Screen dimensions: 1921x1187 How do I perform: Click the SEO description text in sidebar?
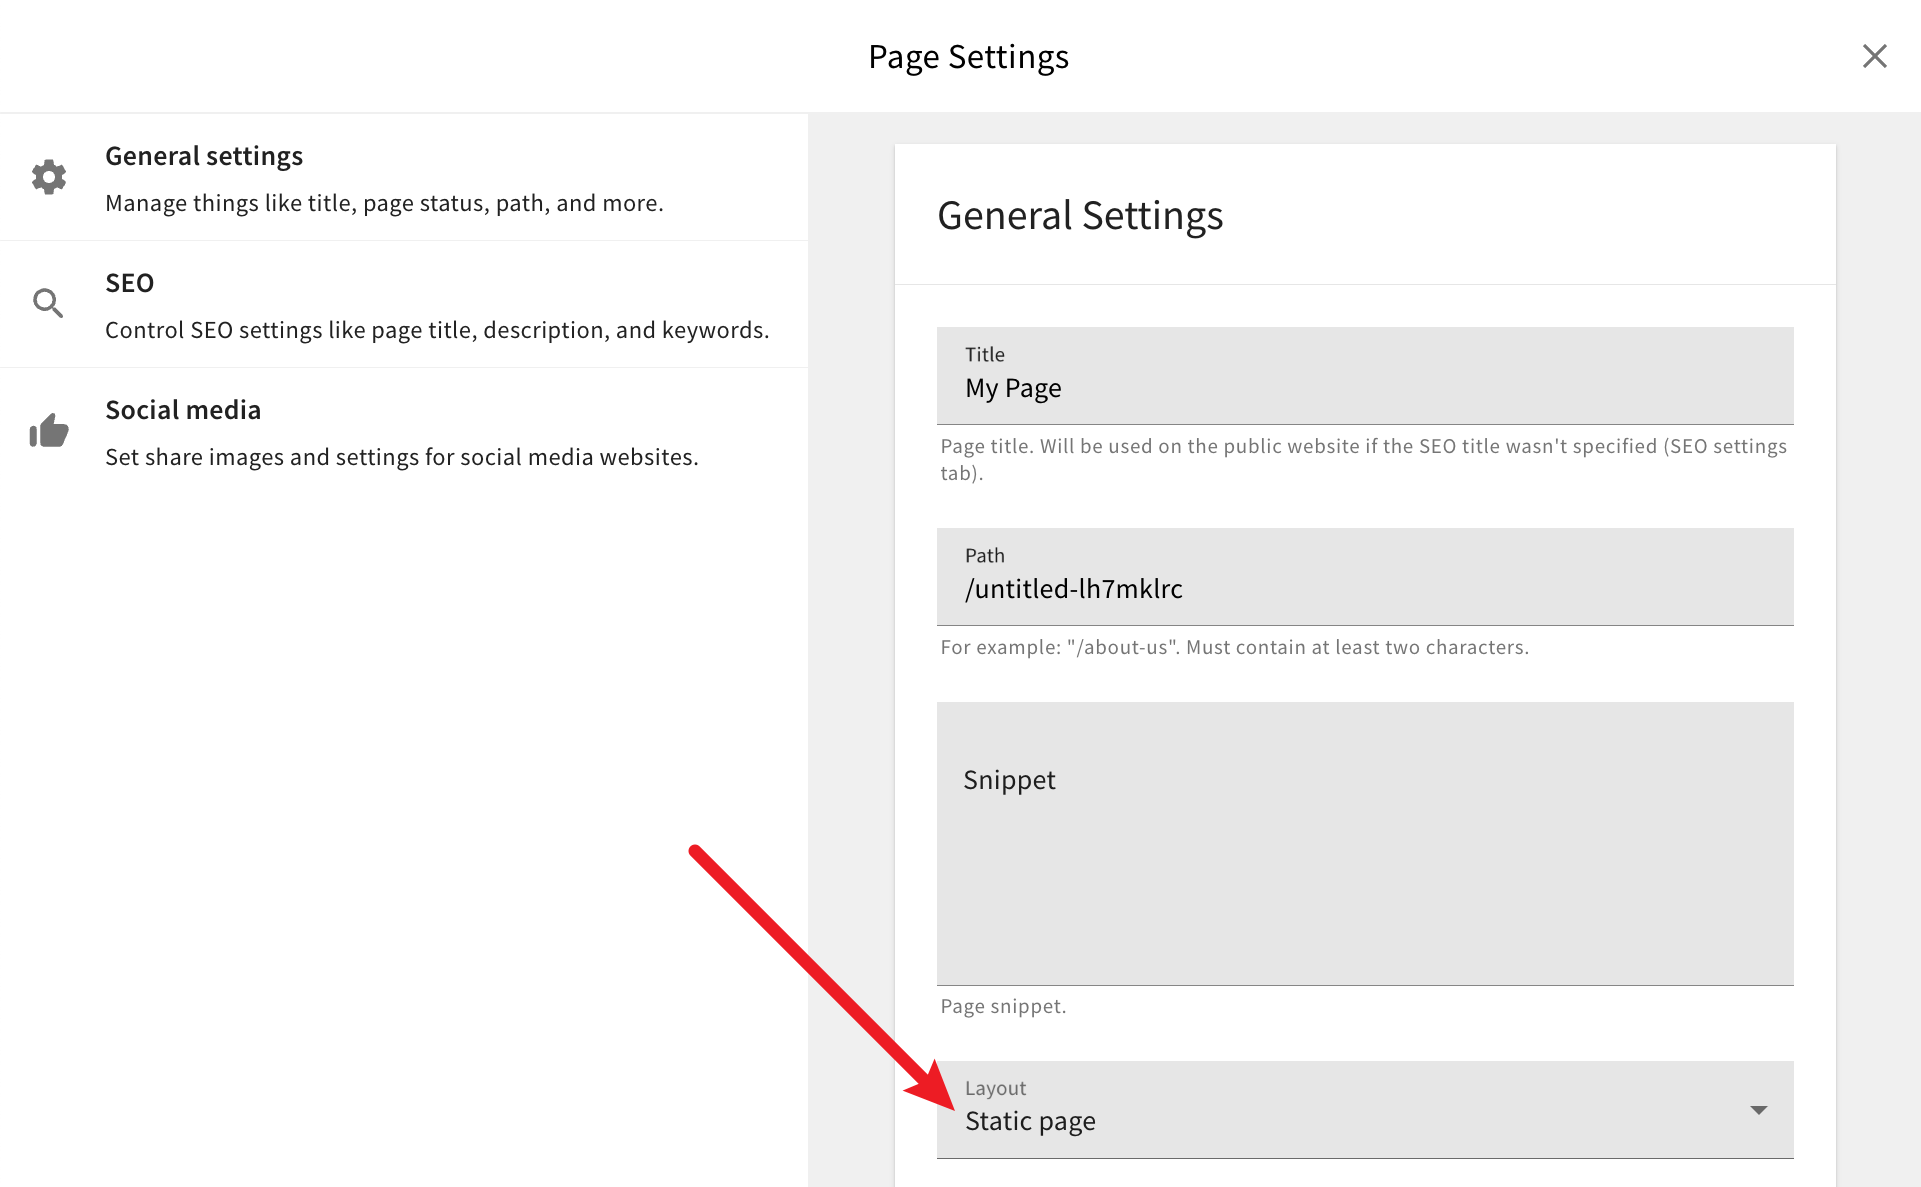click(x=437, y=329)
